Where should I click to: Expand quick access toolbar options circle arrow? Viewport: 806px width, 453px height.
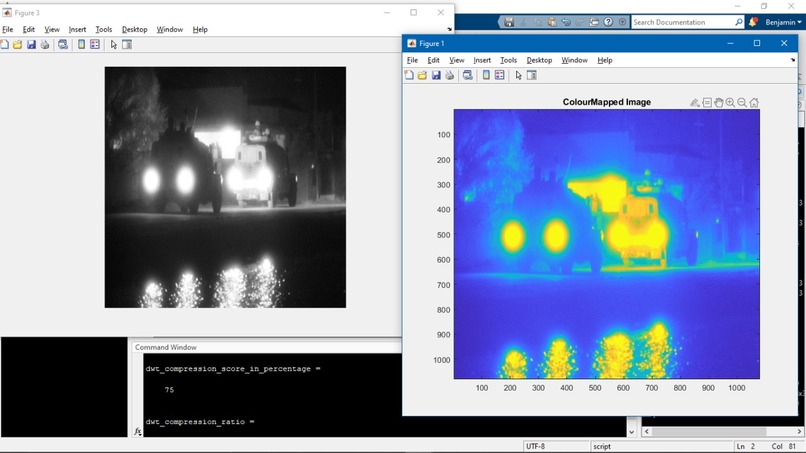(622, 22)
